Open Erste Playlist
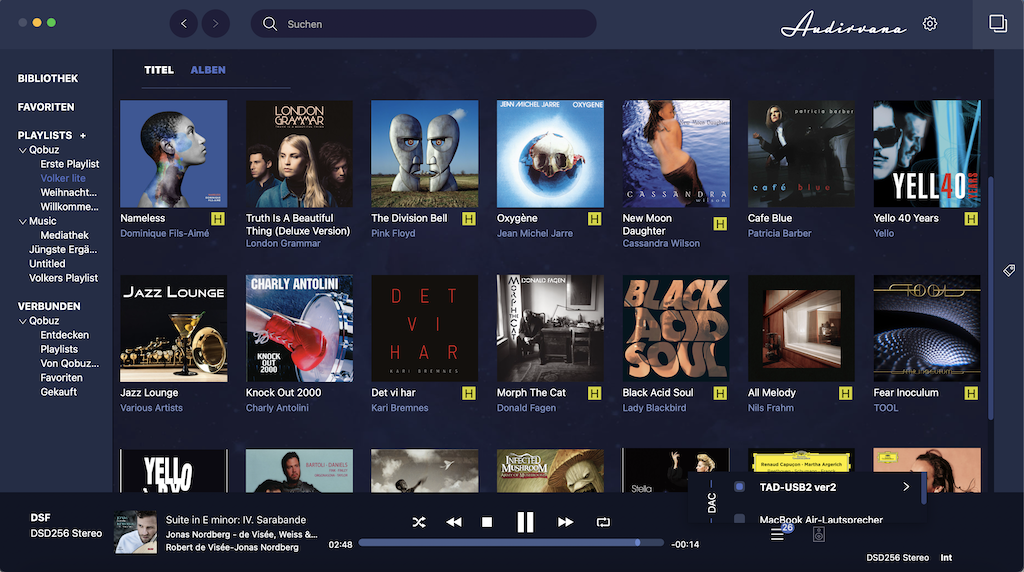1024x572 pixels. click(x=70, y=164)
